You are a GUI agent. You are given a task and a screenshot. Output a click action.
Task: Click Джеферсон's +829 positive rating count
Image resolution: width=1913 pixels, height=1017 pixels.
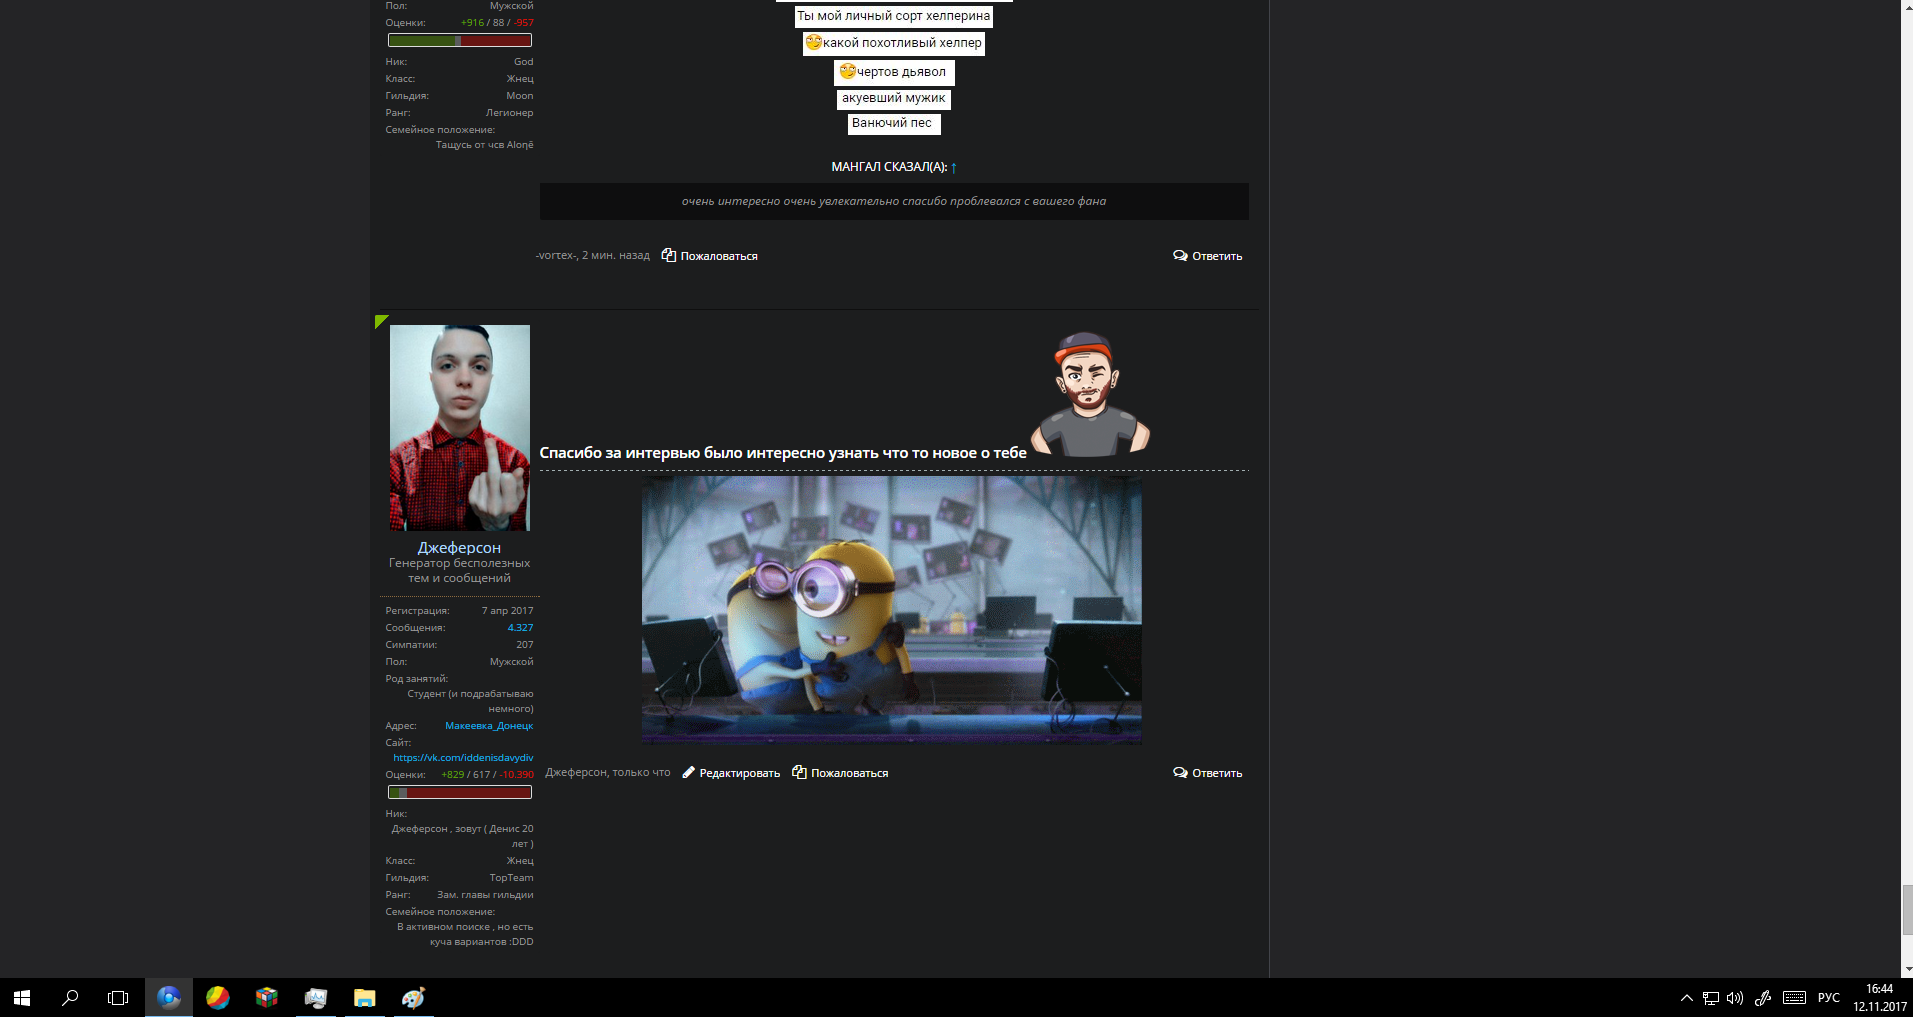(x=453, y=775)
